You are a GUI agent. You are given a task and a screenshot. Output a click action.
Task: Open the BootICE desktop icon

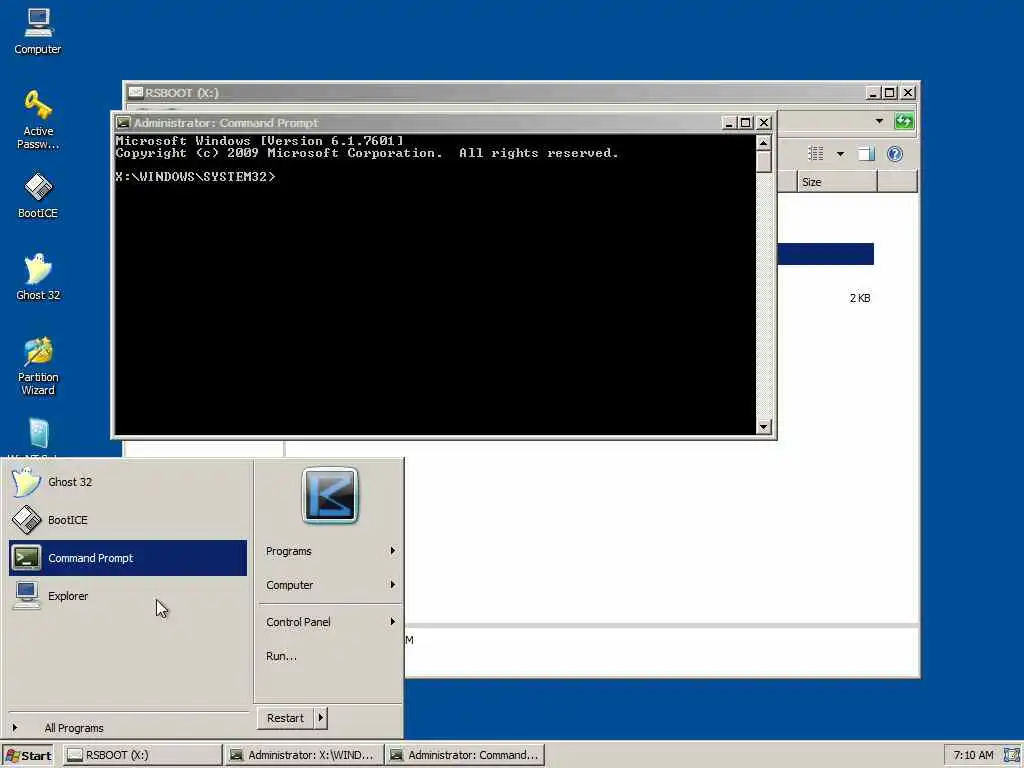(x=38, y=196)
